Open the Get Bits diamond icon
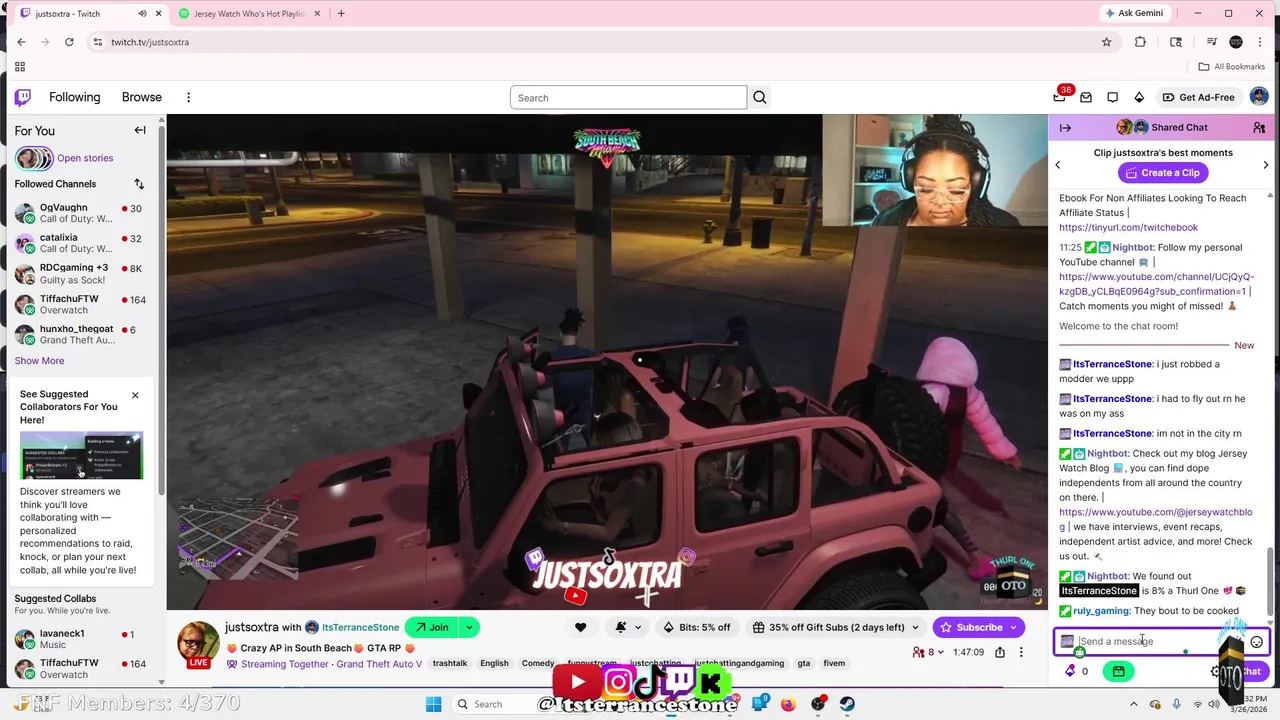 click(1139, 97)
